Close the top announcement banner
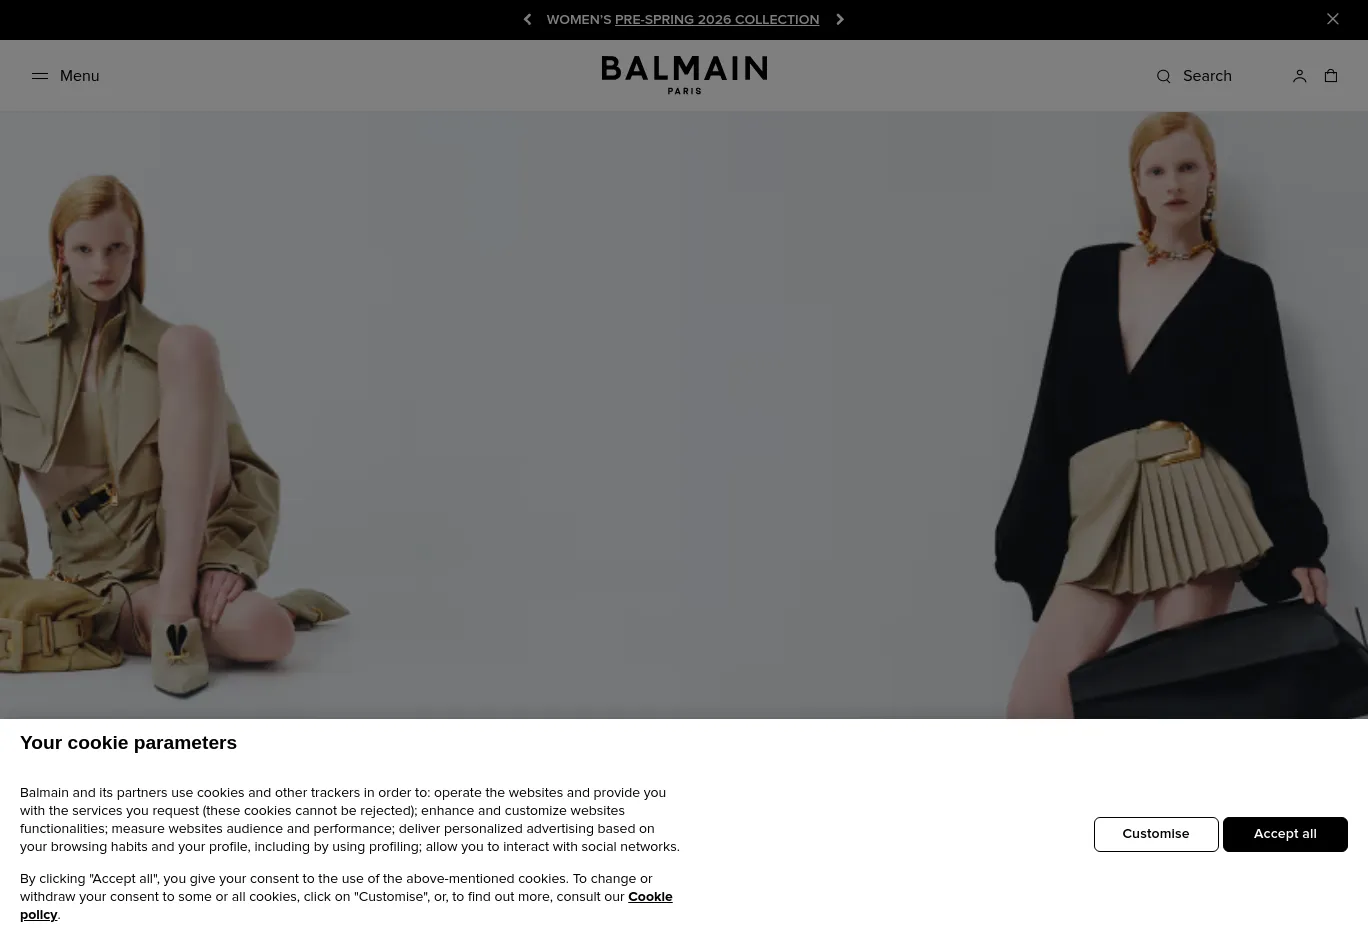The width and height of the screenshot is (1368, 950). coord(1333,19)
